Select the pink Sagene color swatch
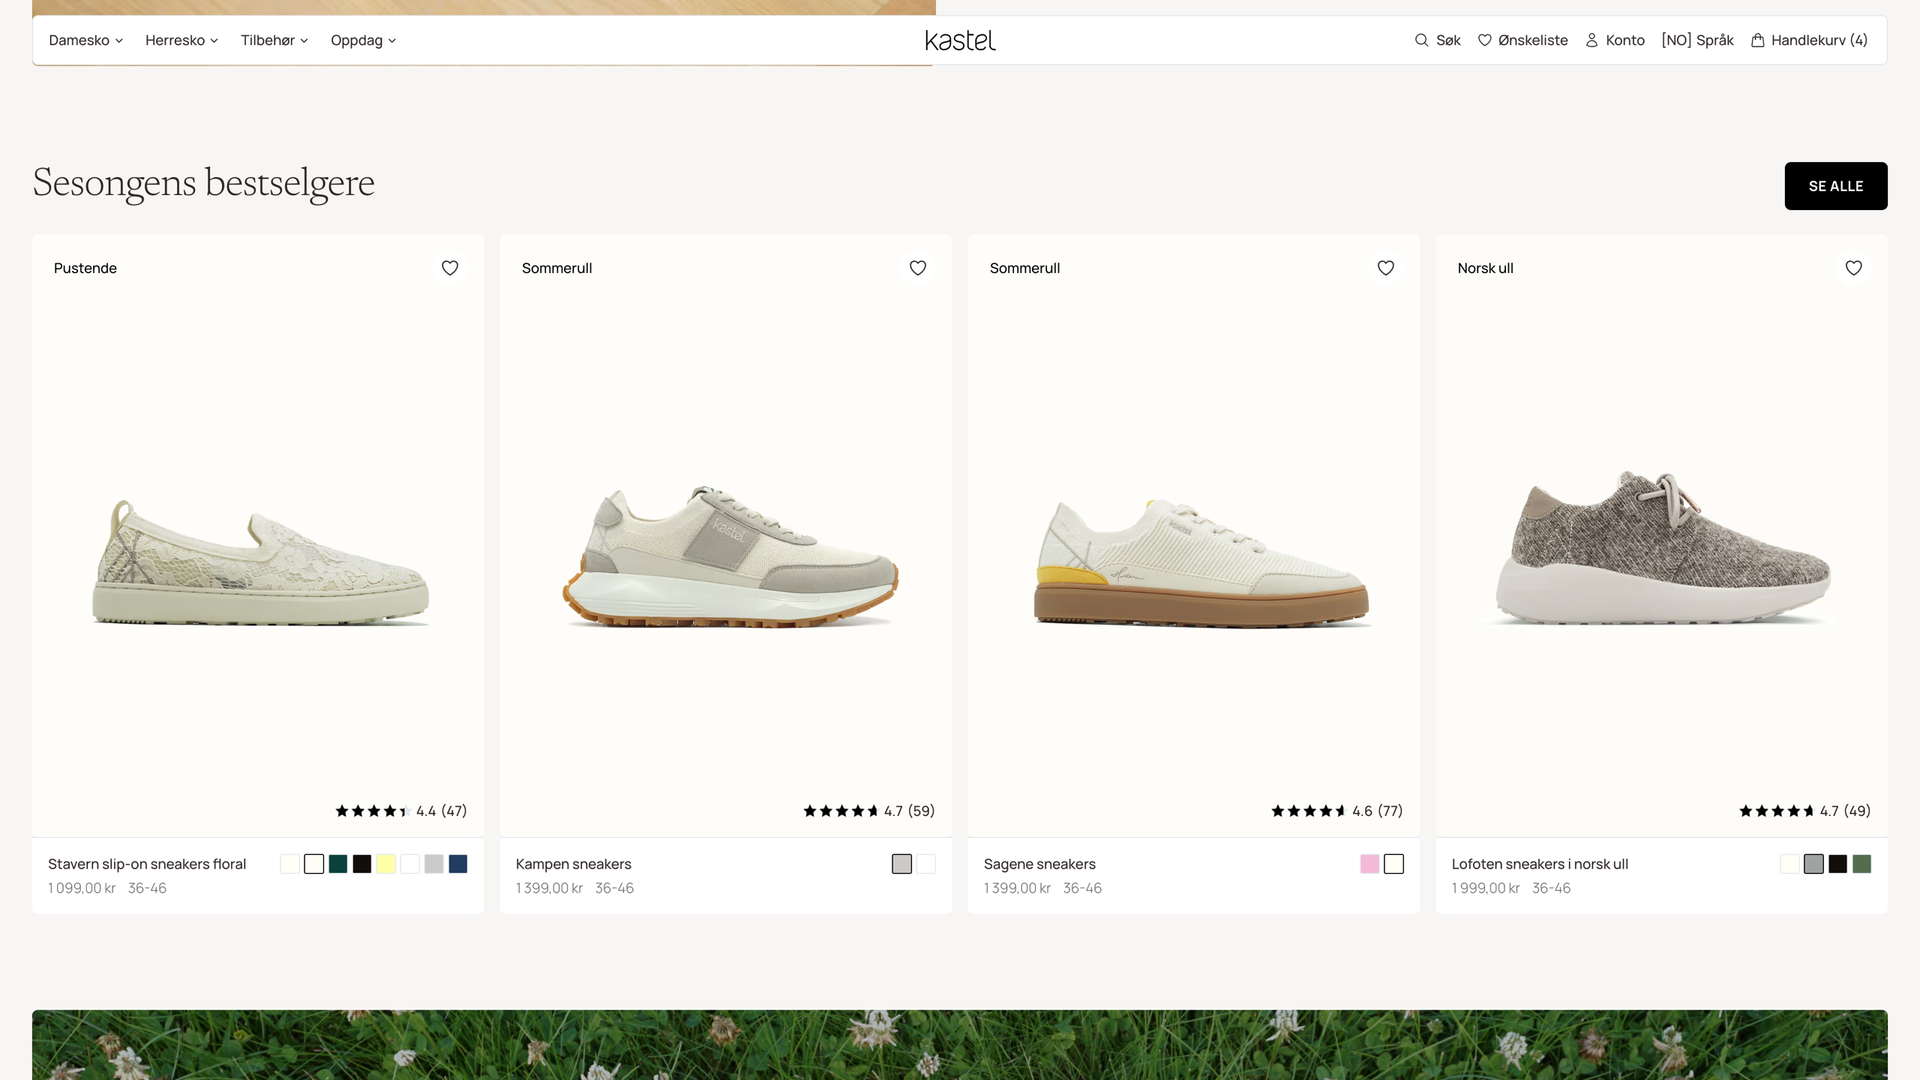Image resolution: width=1920 pixels, height=1080 pixels. tap(1370, 864)
